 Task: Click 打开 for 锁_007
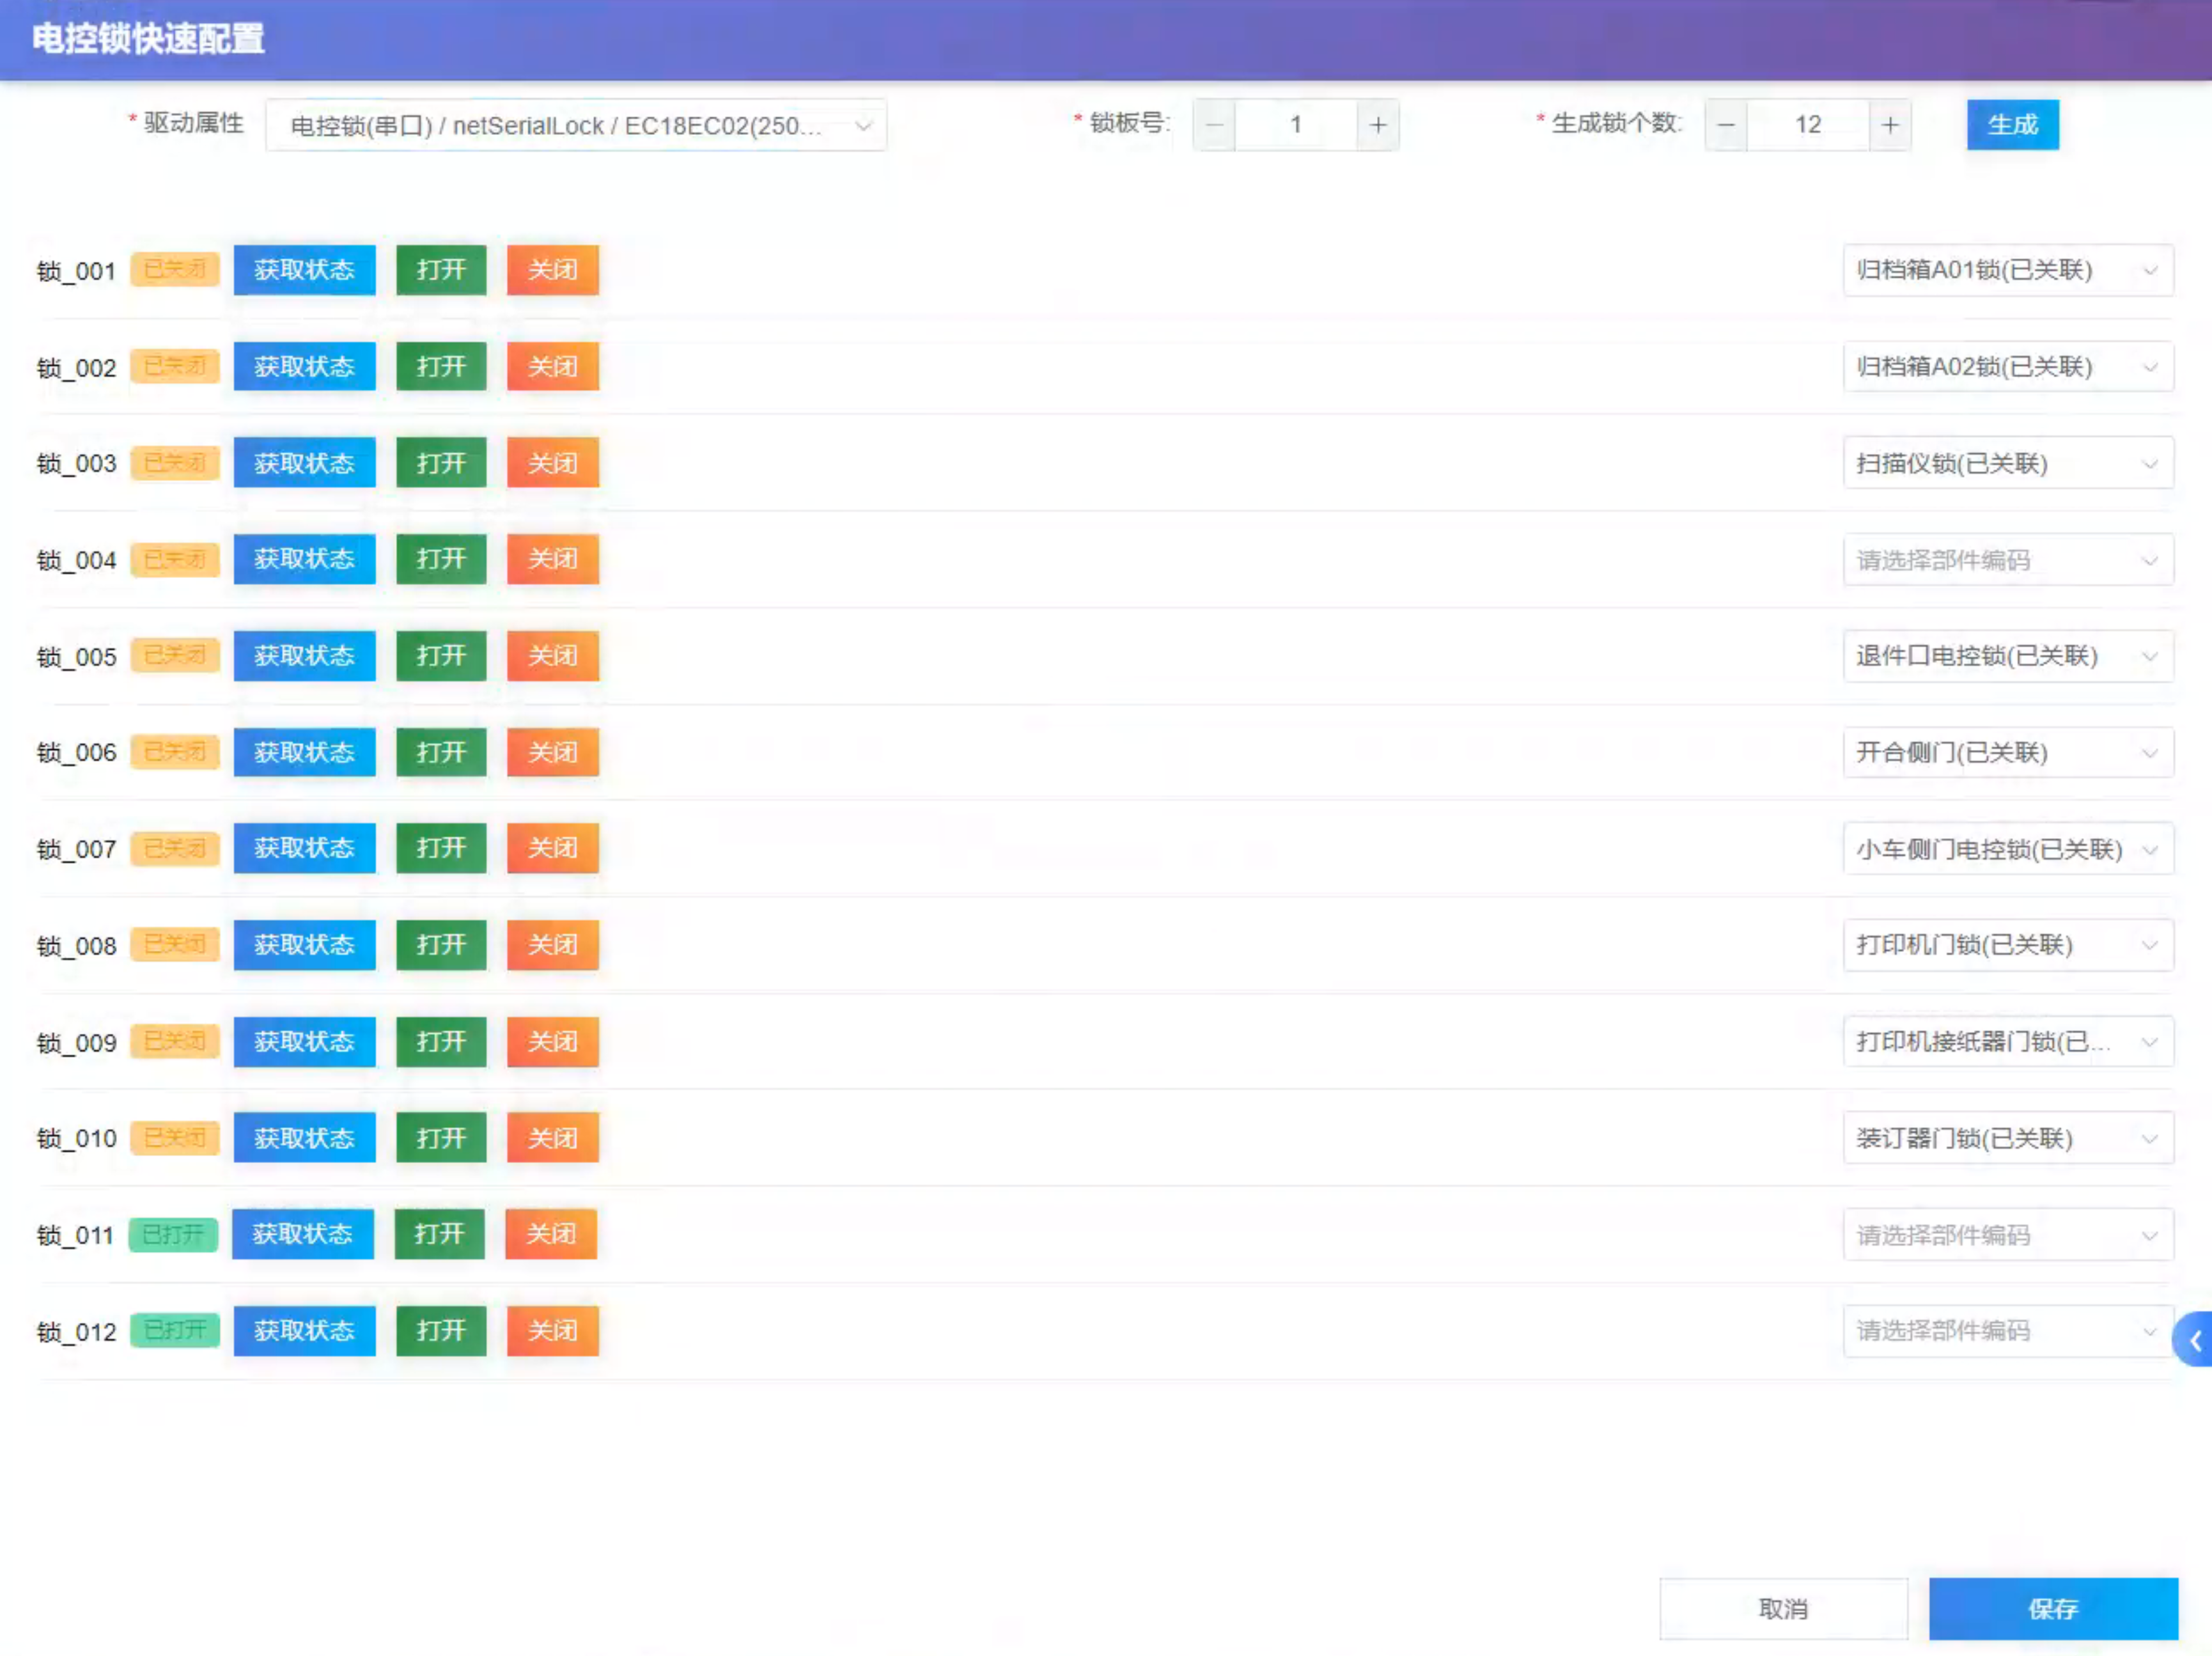pyautogui.click(x=441, y=848)
